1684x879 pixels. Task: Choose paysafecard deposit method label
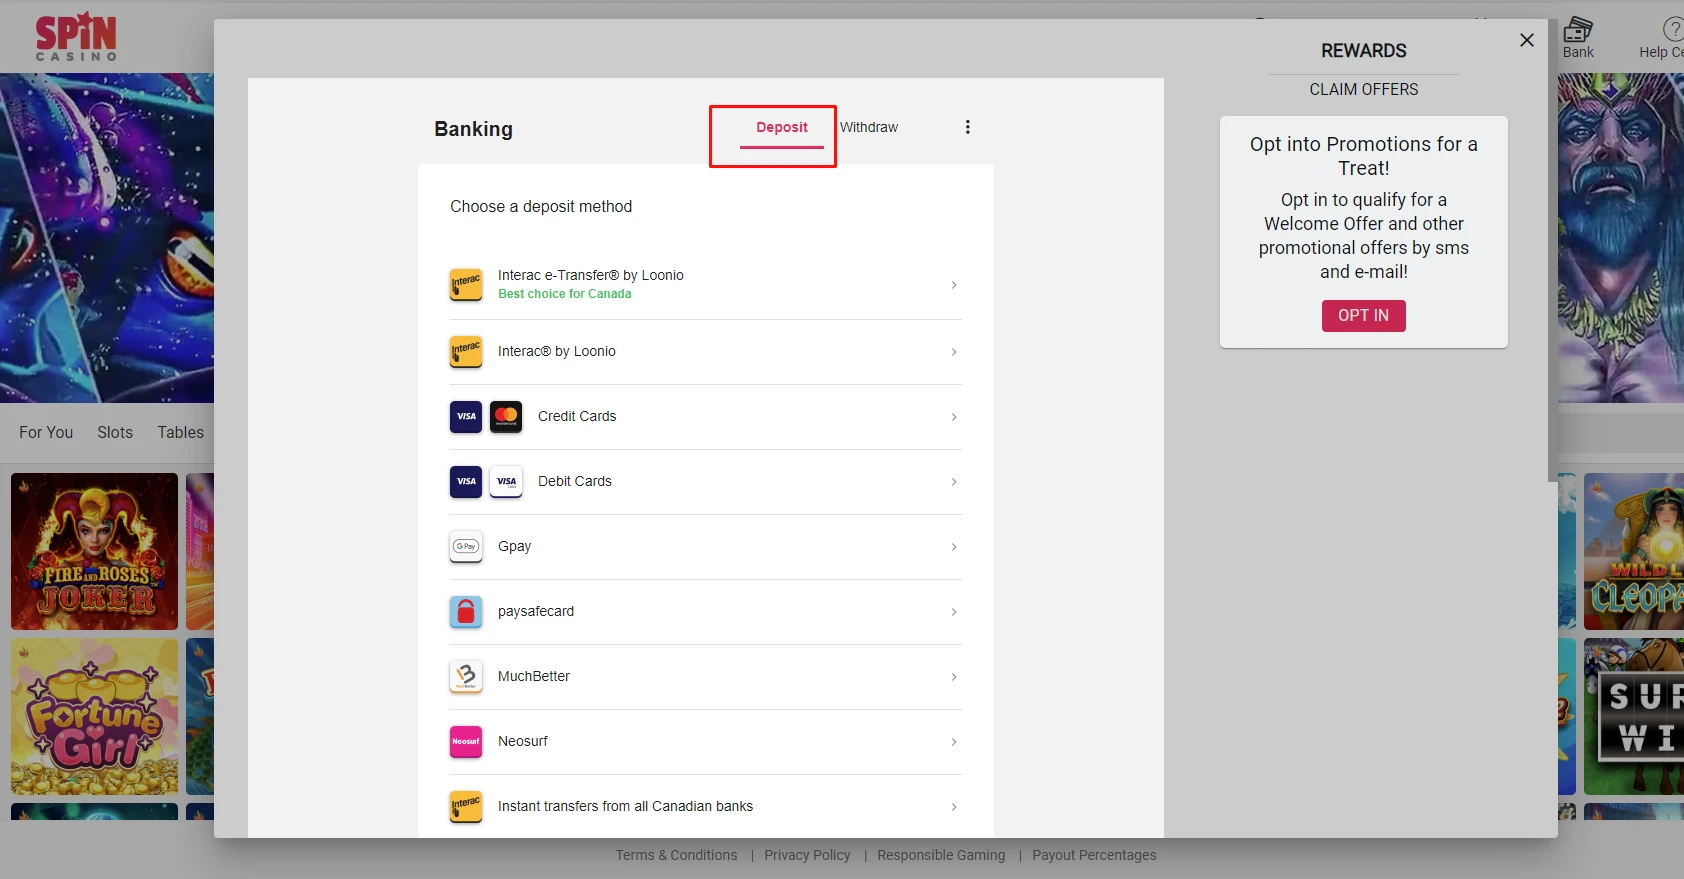536,612
